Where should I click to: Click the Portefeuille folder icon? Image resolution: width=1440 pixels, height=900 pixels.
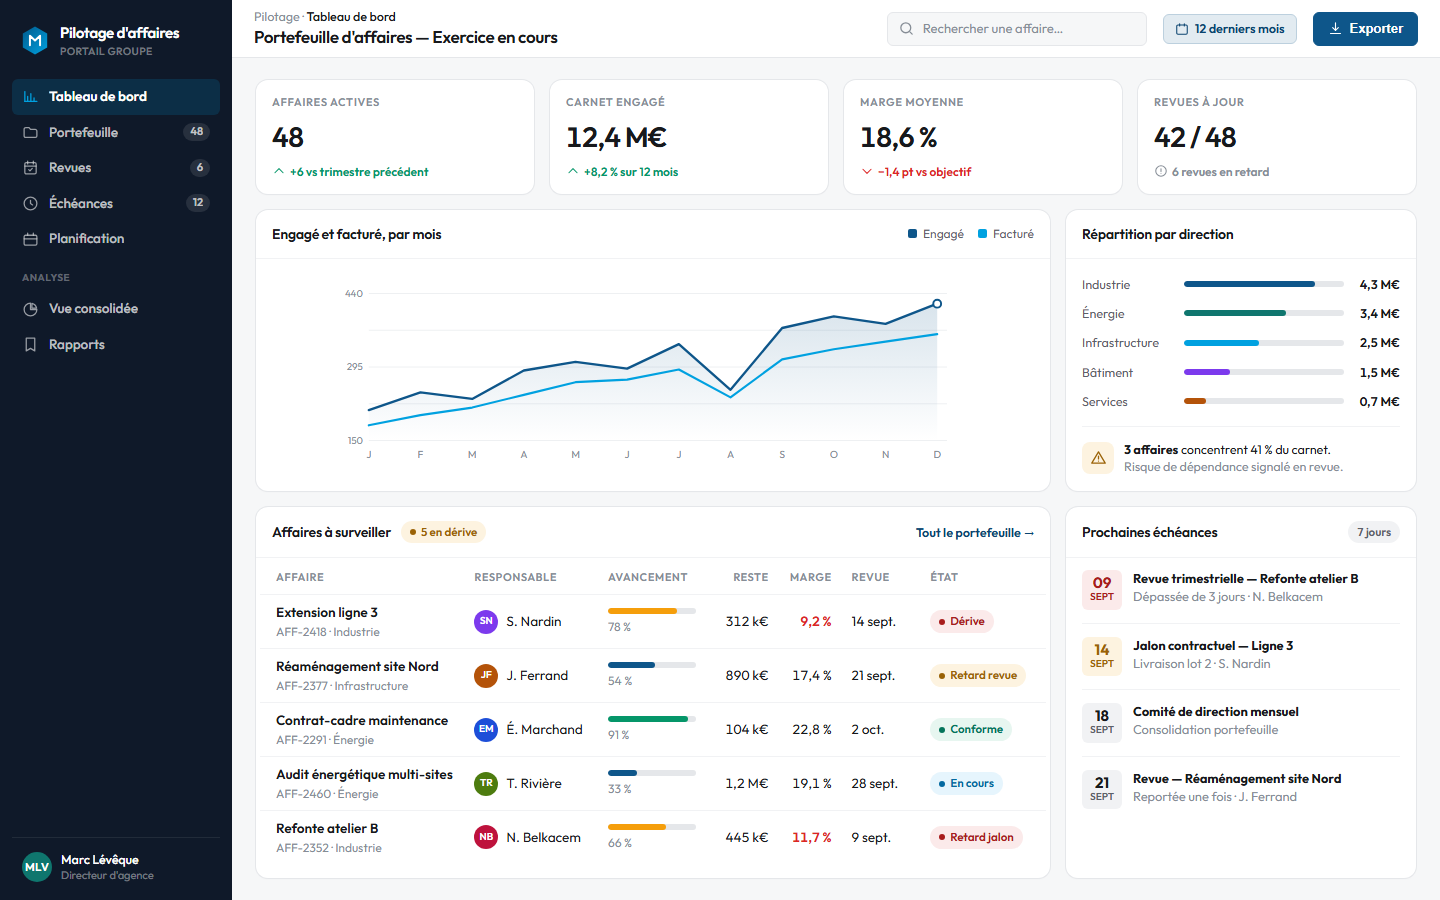click(30, 132)
